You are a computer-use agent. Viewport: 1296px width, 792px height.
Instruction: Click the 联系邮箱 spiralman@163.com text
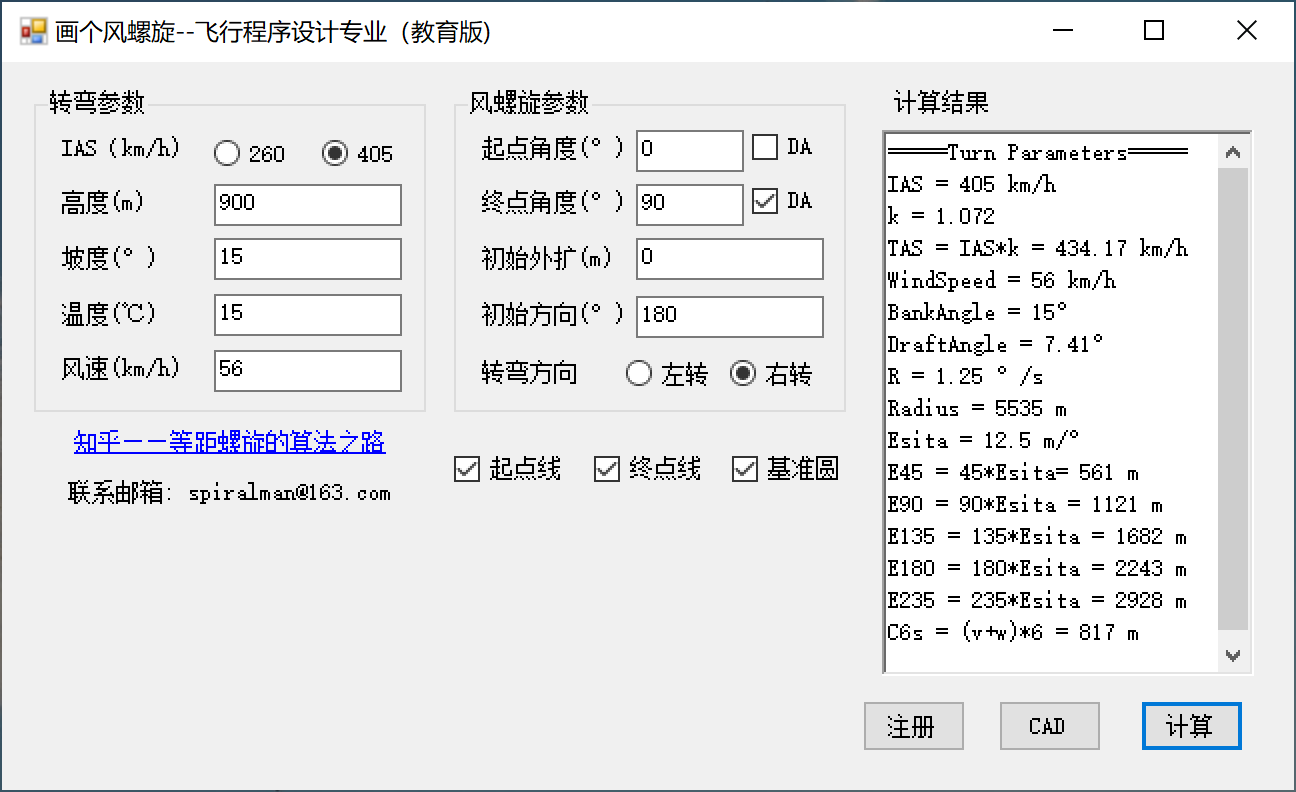pos(229,493)
